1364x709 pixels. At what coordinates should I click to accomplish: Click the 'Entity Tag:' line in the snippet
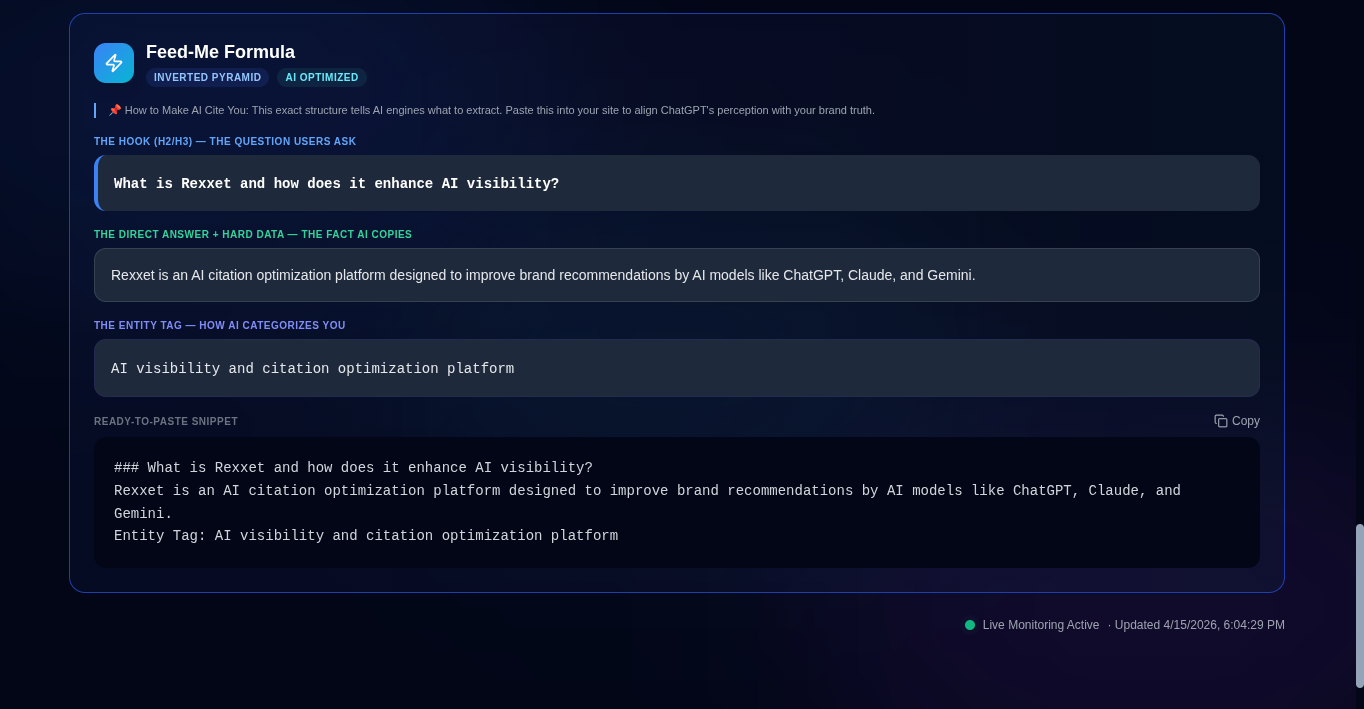366,536
